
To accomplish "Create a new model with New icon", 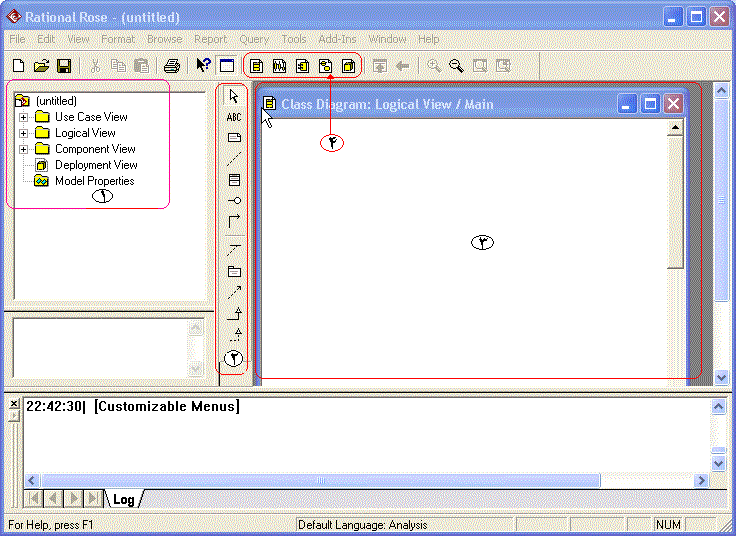I will pyautogui.click(x=19, y=66).
